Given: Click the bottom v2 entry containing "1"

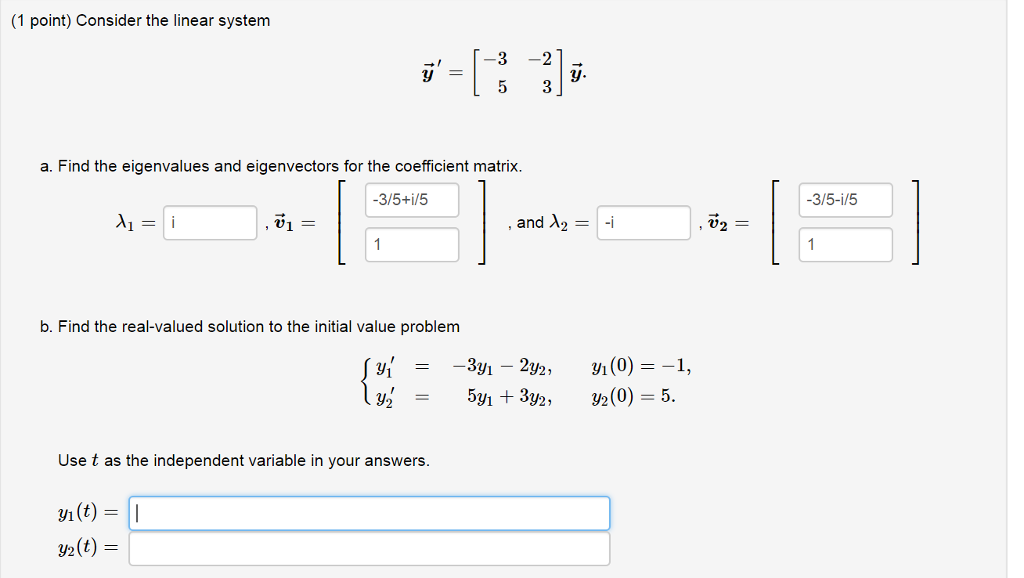Looking at the screenshot, I should click(x=845, y=244).
